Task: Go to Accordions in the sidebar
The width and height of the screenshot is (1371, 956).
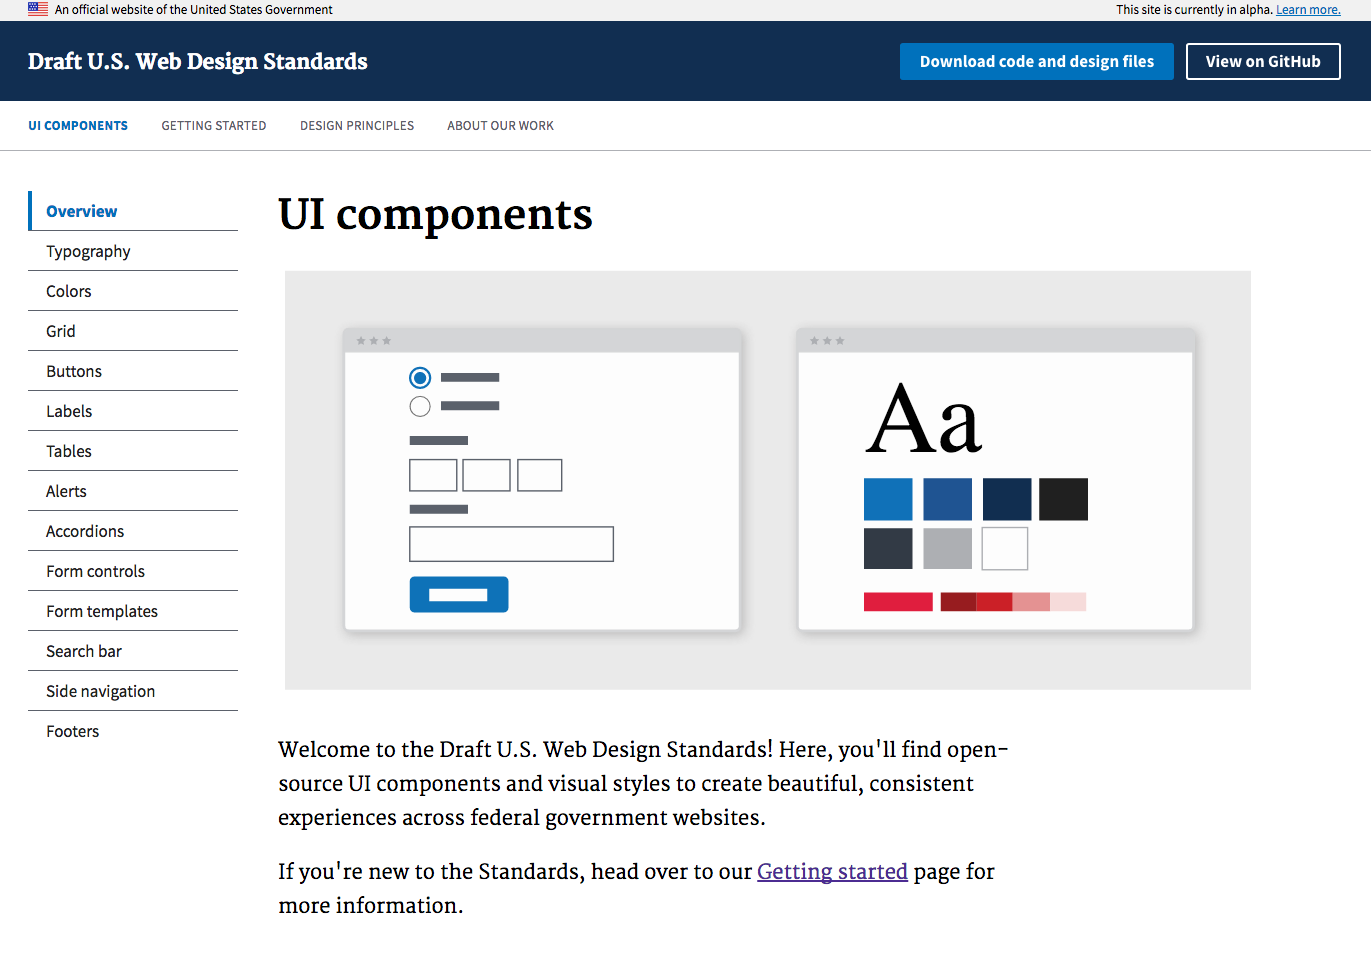Action: click(x=133, y=531)
